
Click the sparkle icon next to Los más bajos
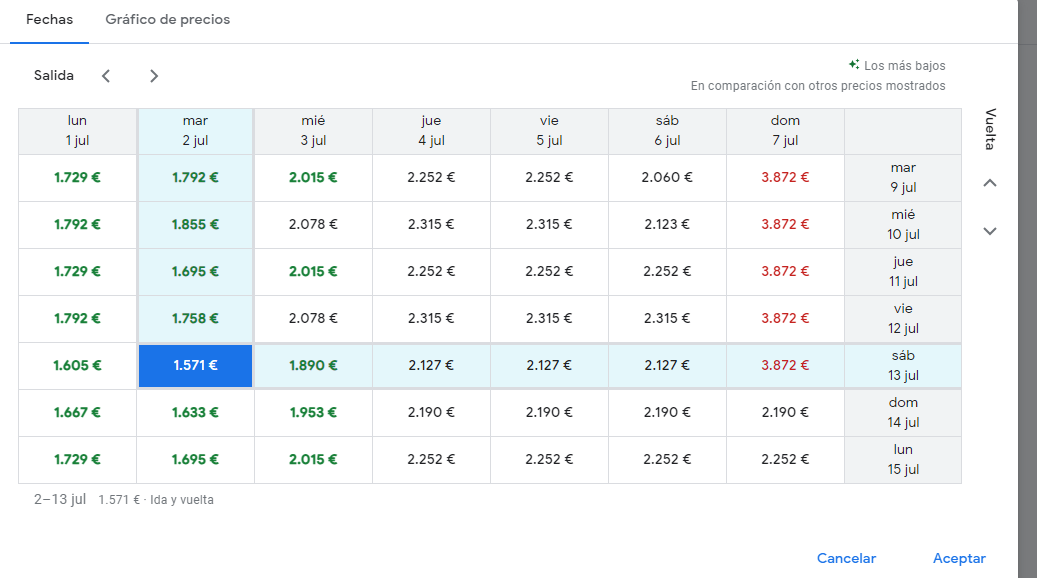(854, 65)
